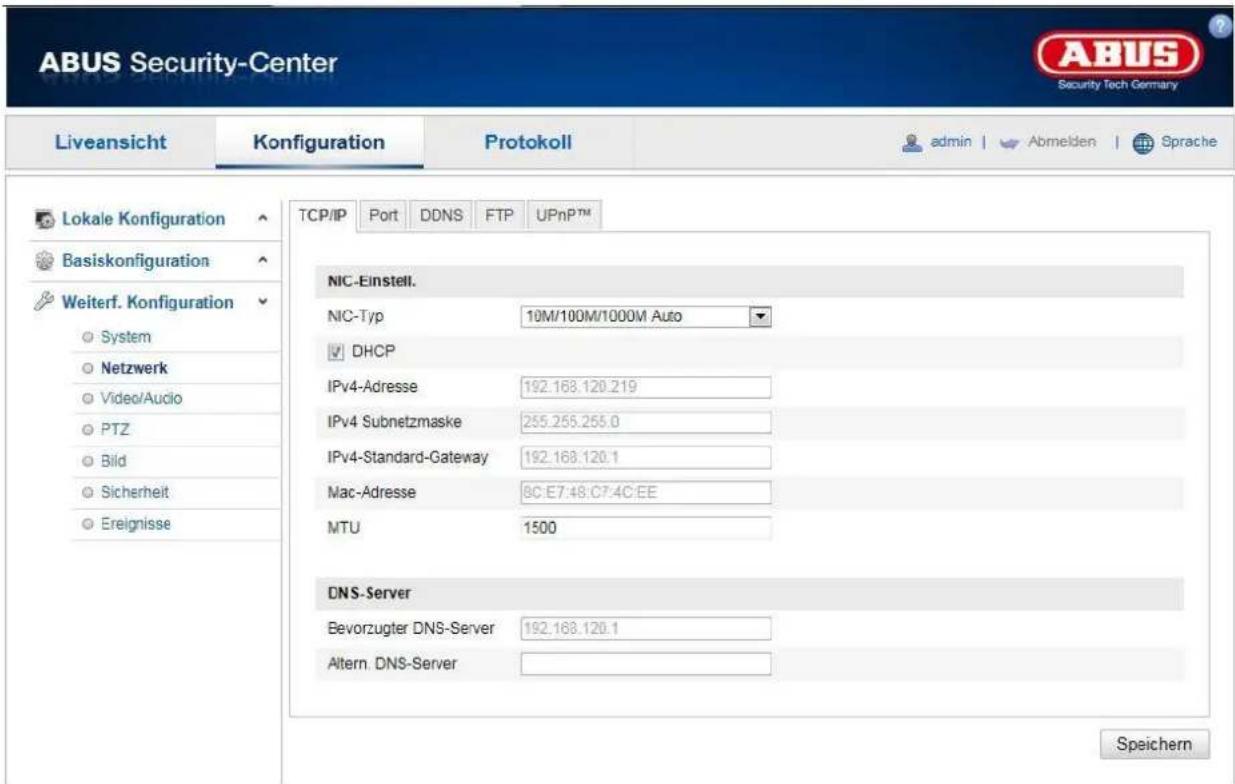The width and height of the screenshot is (1235, 784).
Task: Open System in the sidebar
Action: [126, 337]
